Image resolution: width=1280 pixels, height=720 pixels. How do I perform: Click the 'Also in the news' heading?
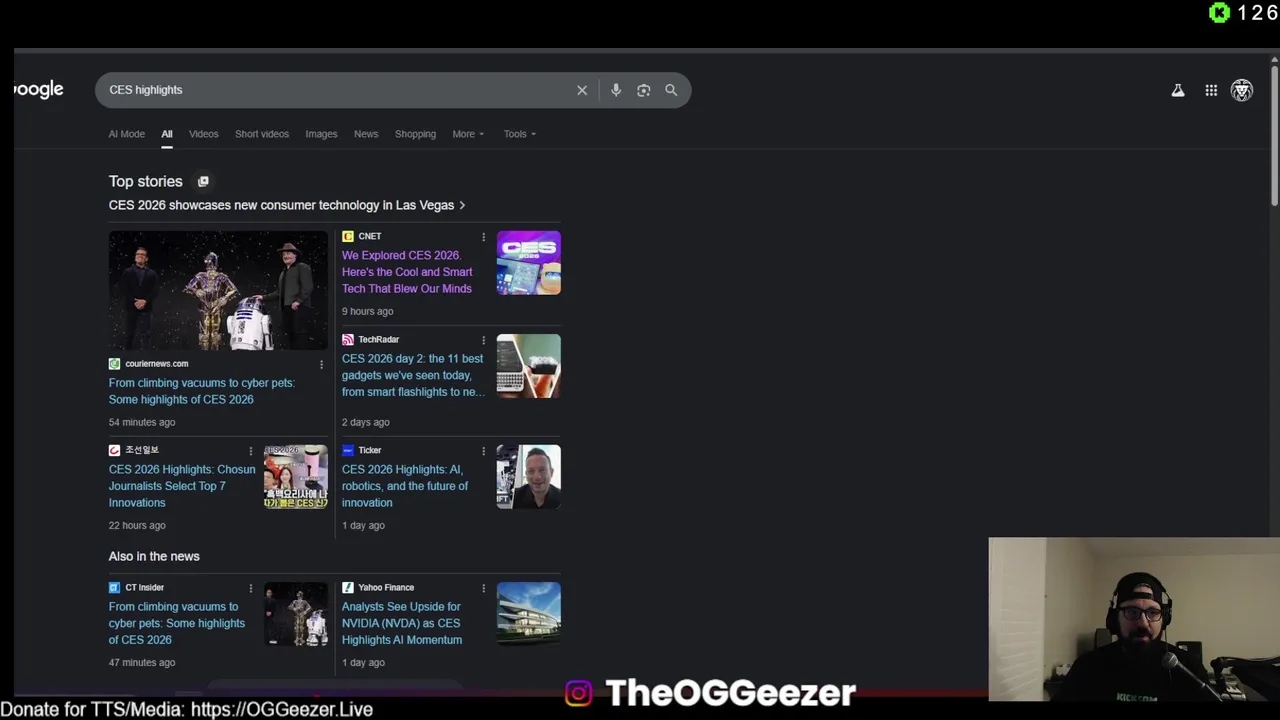pyautogui.click(x=154, y=556)
